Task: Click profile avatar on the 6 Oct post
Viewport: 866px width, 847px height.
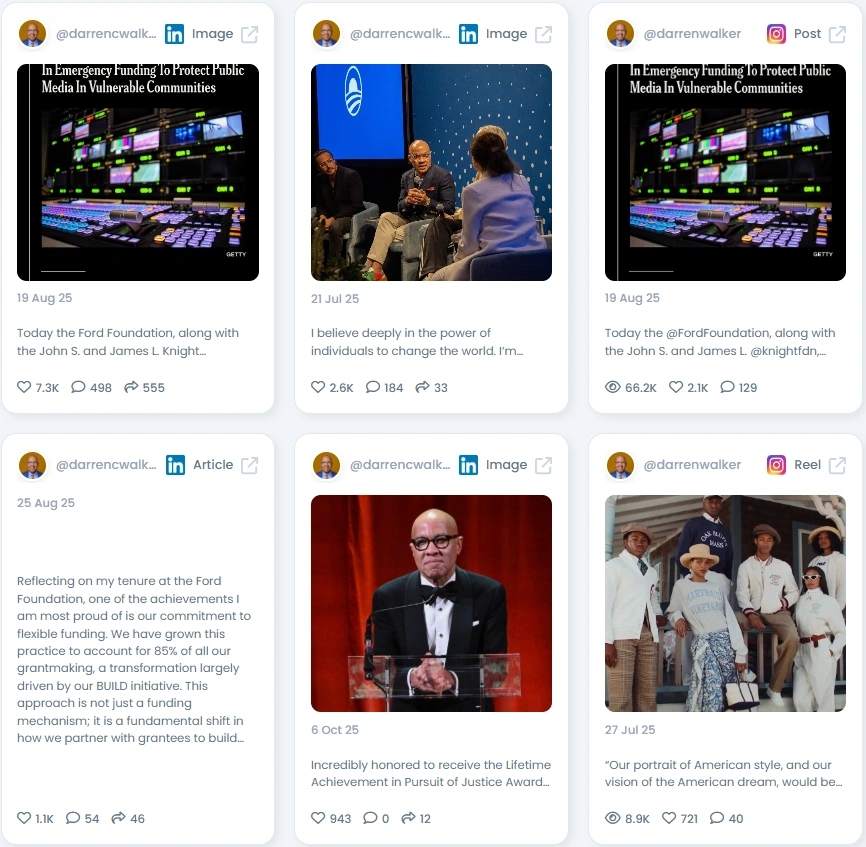Action: click(326, 465)
